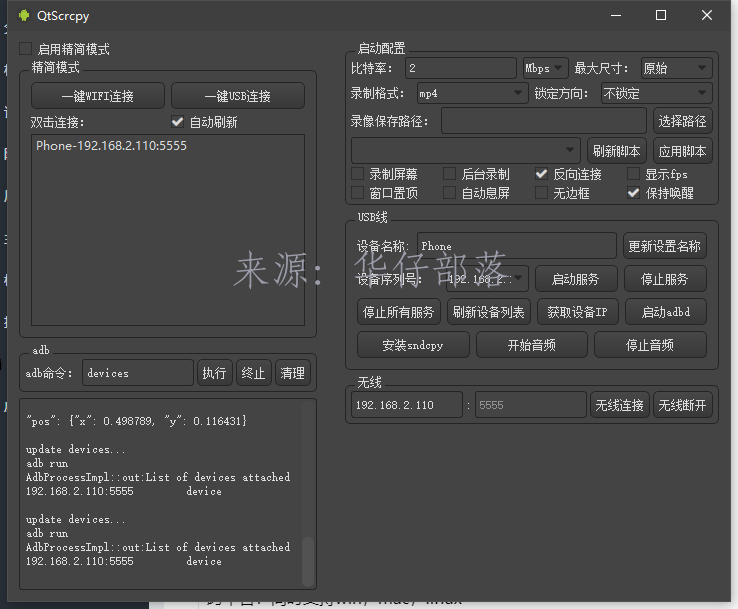The height and width of the screenshot is (609, 738).
Task: Click the 安装sndcpy button
Action: [x=413, y=345]
